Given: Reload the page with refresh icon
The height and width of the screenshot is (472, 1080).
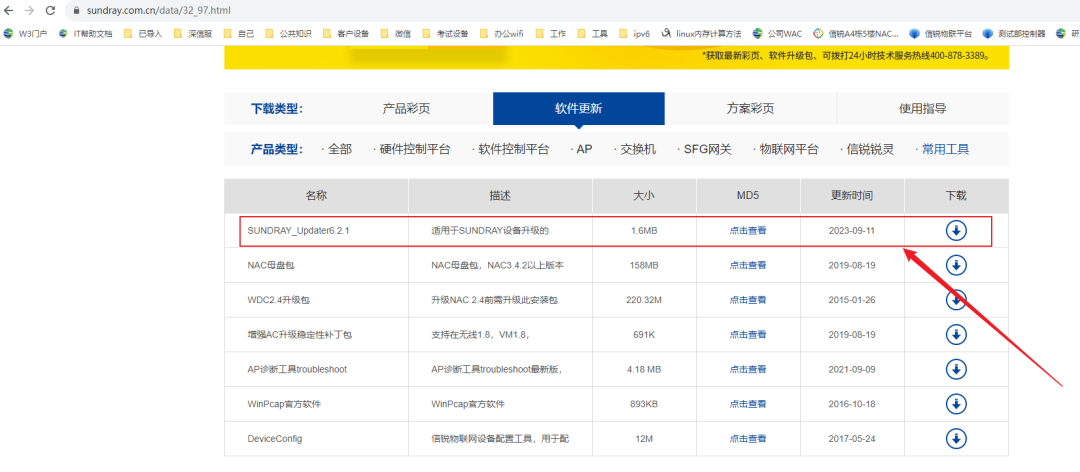Looking at the screenshot, I should (50, 10).
